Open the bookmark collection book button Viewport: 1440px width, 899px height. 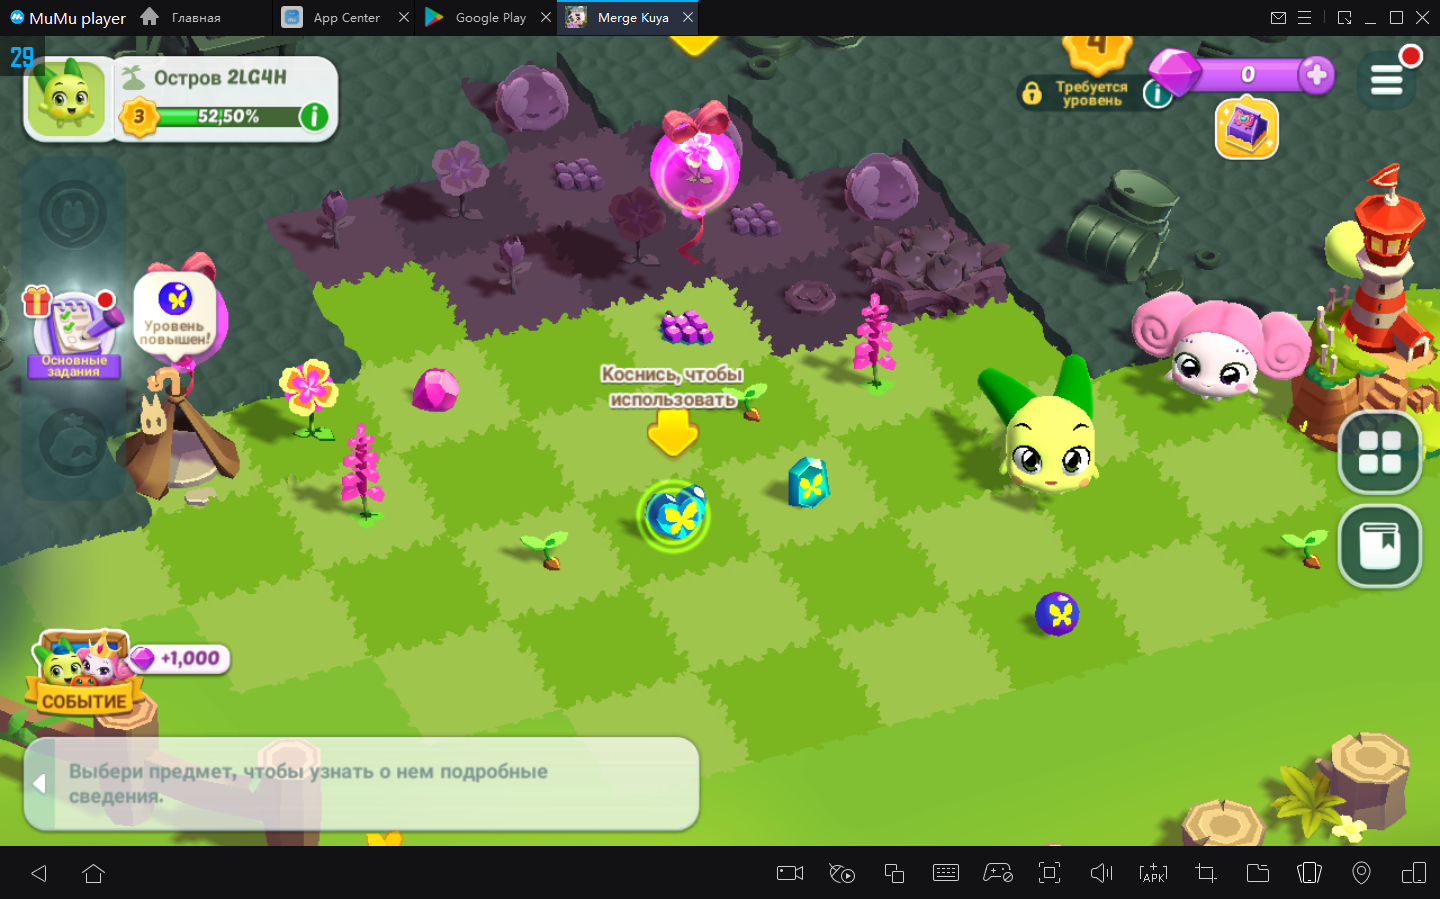(1380, 546)
